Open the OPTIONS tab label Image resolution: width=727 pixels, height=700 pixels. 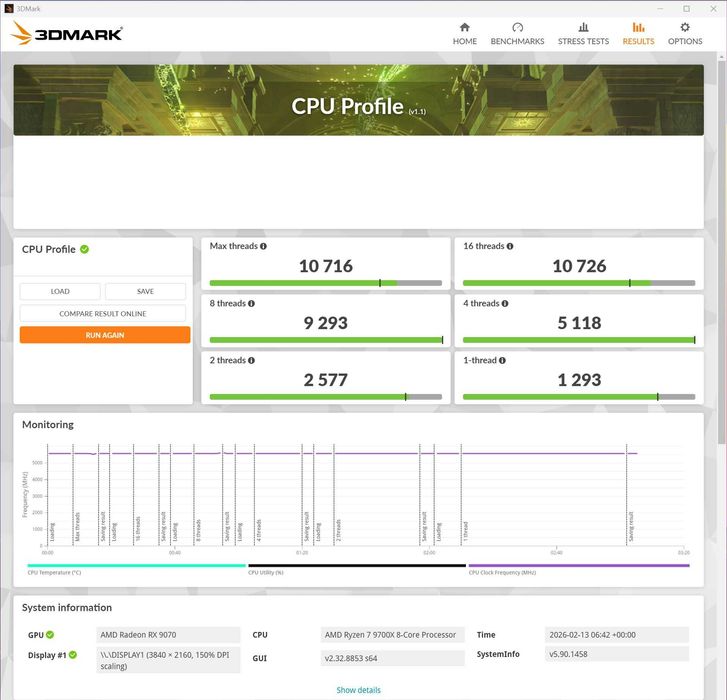click(x=685, y=41)
